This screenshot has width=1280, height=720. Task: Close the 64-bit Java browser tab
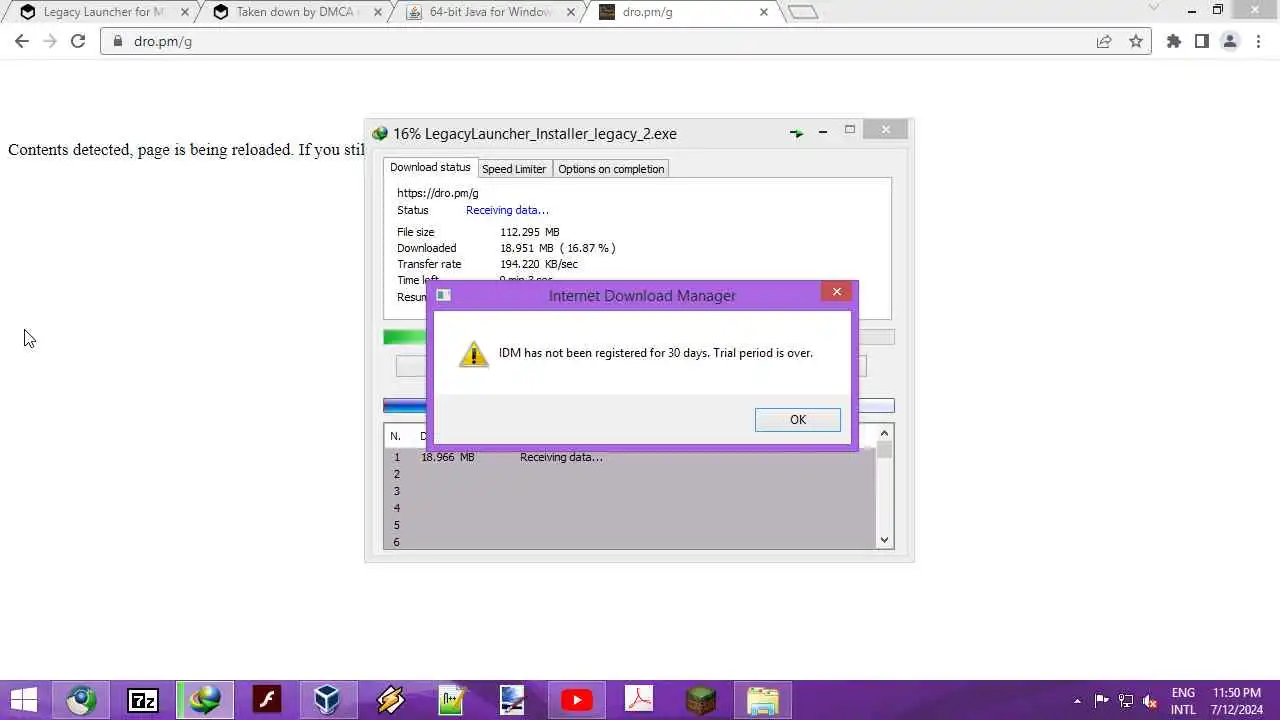coord(570,12)
